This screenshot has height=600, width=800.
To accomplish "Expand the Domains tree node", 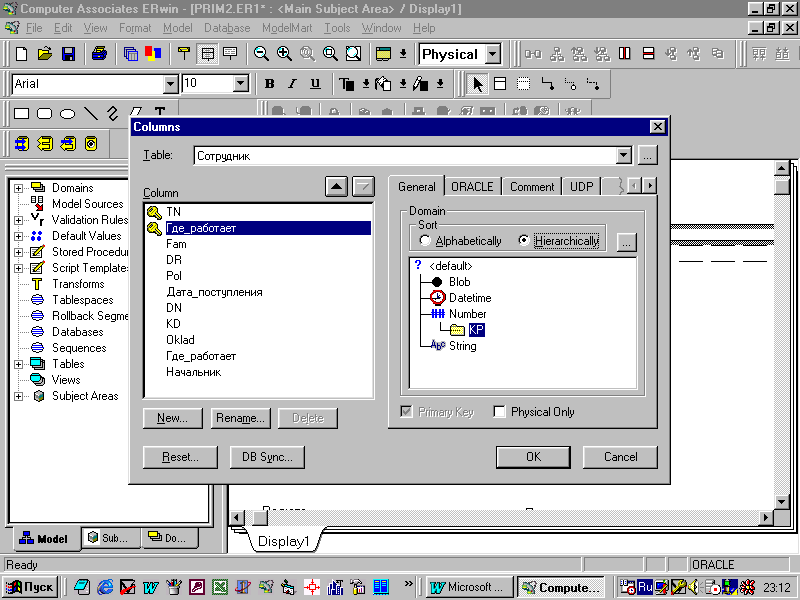I will pyautogui.click(x=18, y=188).
